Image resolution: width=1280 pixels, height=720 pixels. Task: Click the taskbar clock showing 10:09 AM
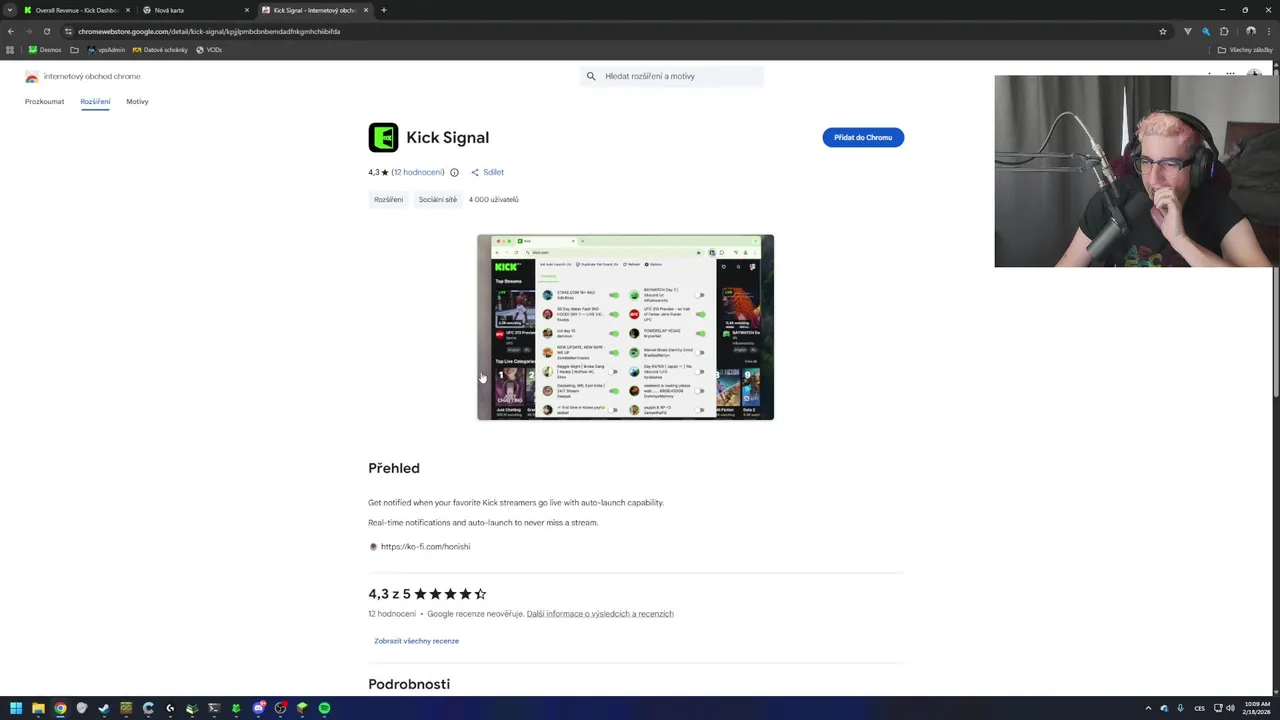coord(1256,708)
